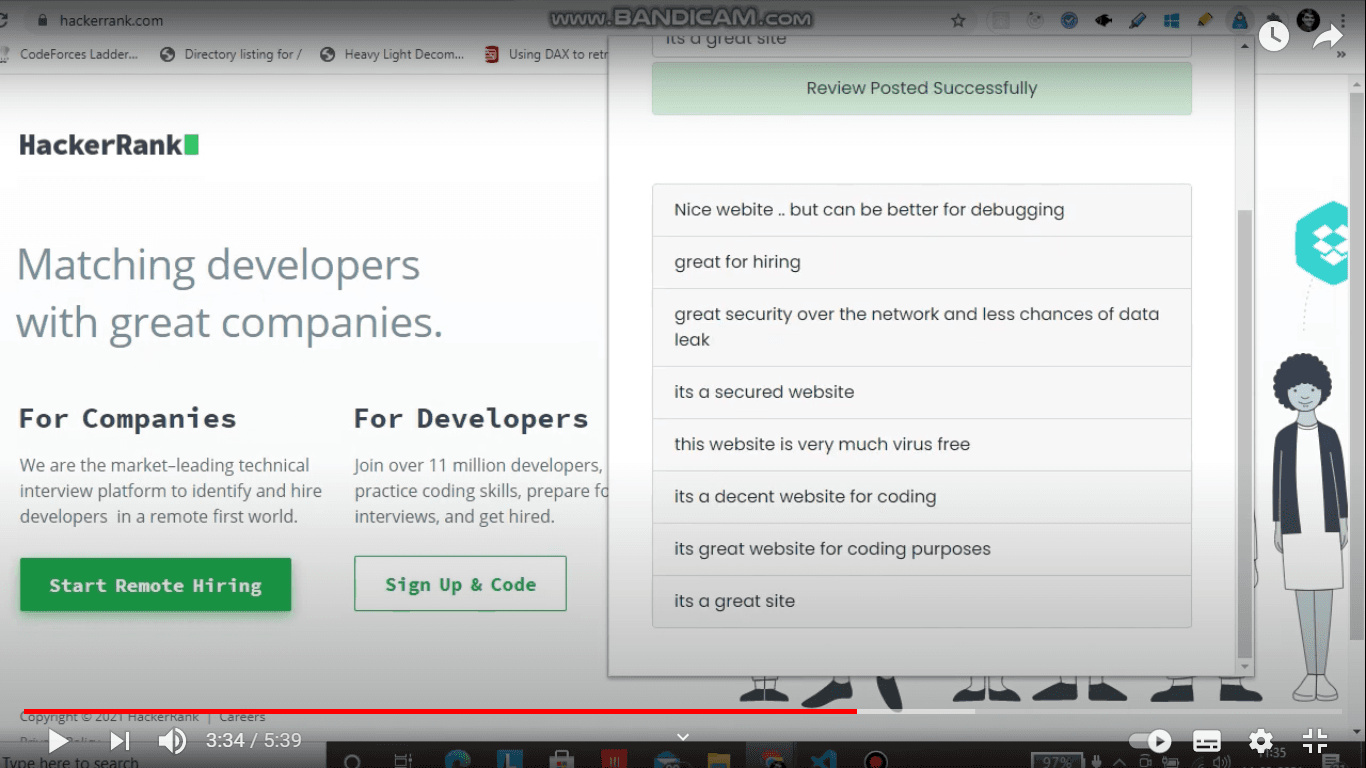Open the video settings gear
Screen dimensions: 1366x768
1261,741
